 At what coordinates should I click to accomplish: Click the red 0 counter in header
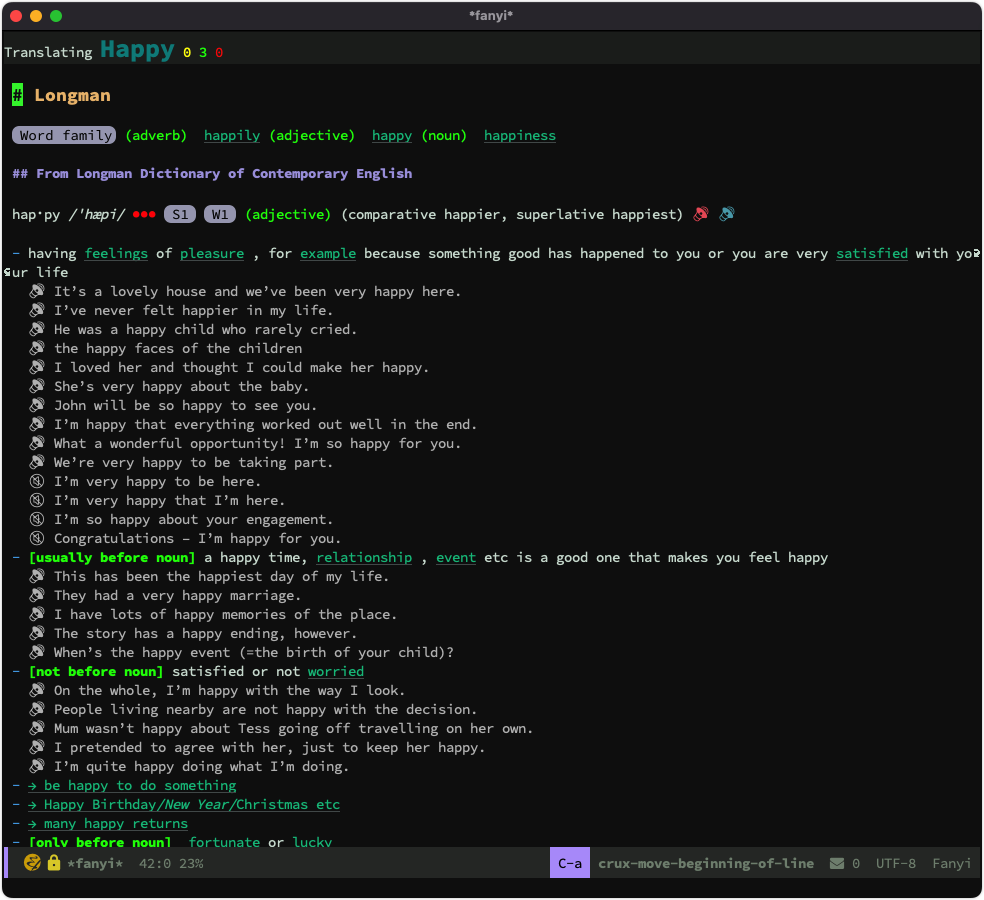click(219, 53)
